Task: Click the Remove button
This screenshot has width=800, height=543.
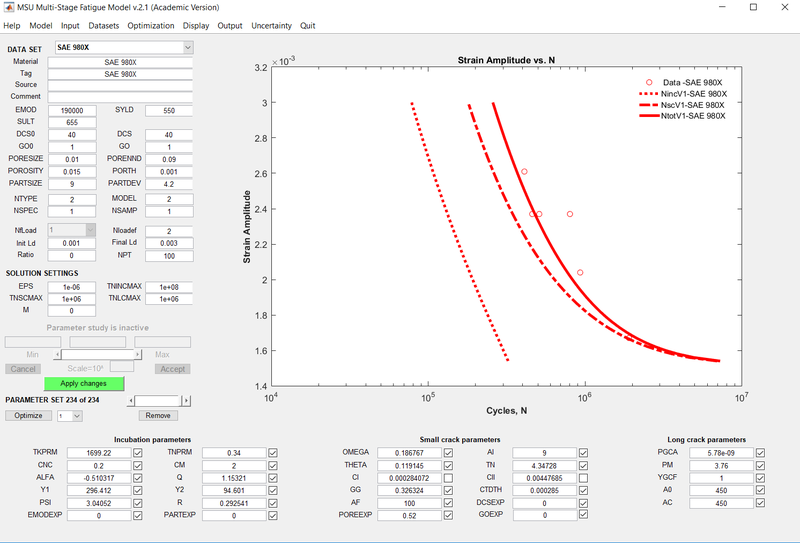Action: point(157,415)
